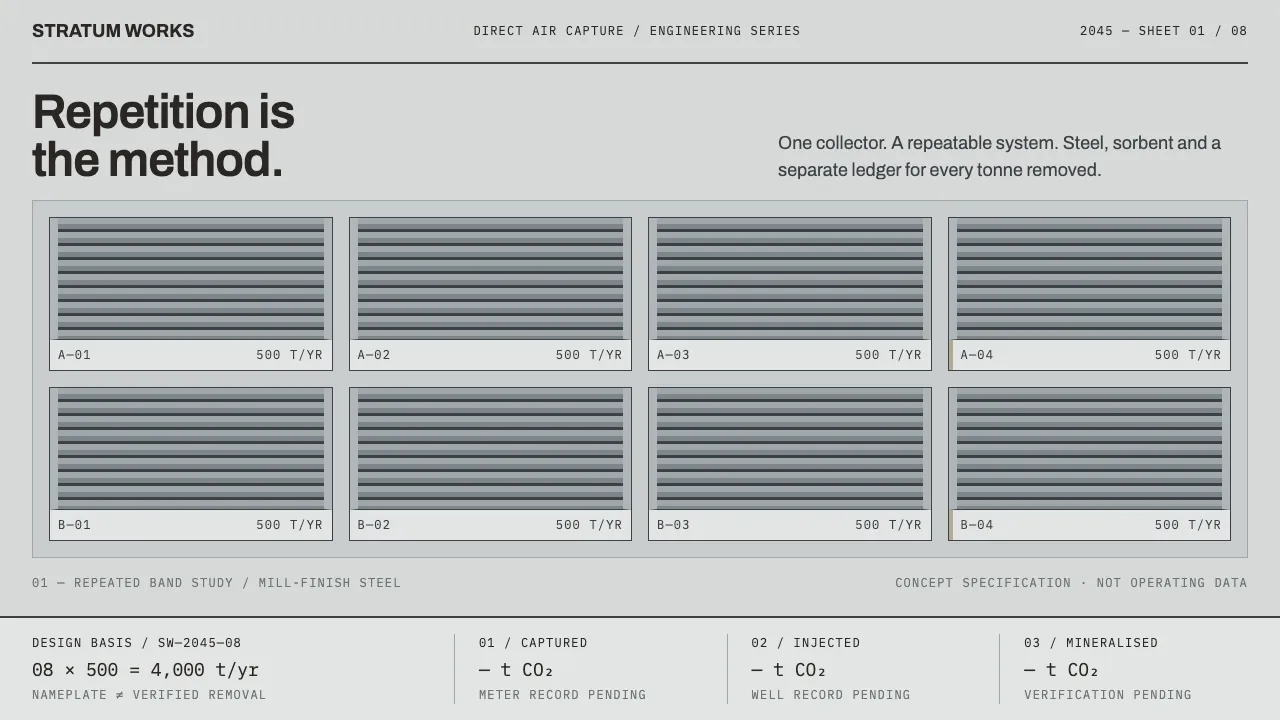Click the "DESIGN BASIS / SW-2045-08" label
The height and width of the screenshot is (720, 1280).
(x=136, y=643)
